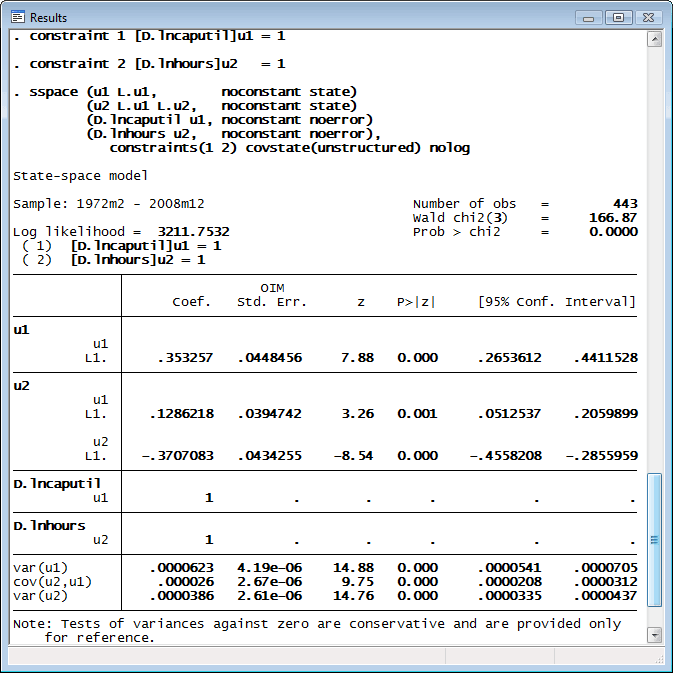The image size is (673, 673).
Task: Click the Results window title icon
Action: click(x=18, y=18)
